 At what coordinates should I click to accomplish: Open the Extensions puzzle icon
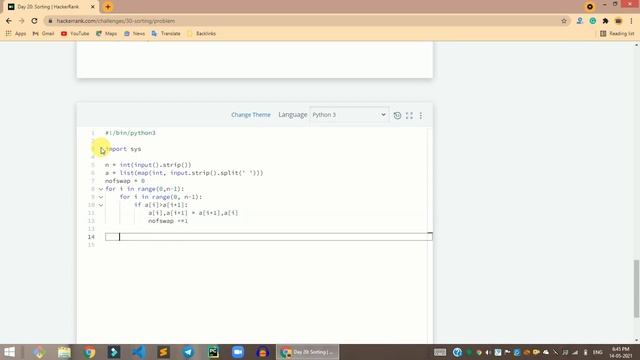tap(605, 21)
